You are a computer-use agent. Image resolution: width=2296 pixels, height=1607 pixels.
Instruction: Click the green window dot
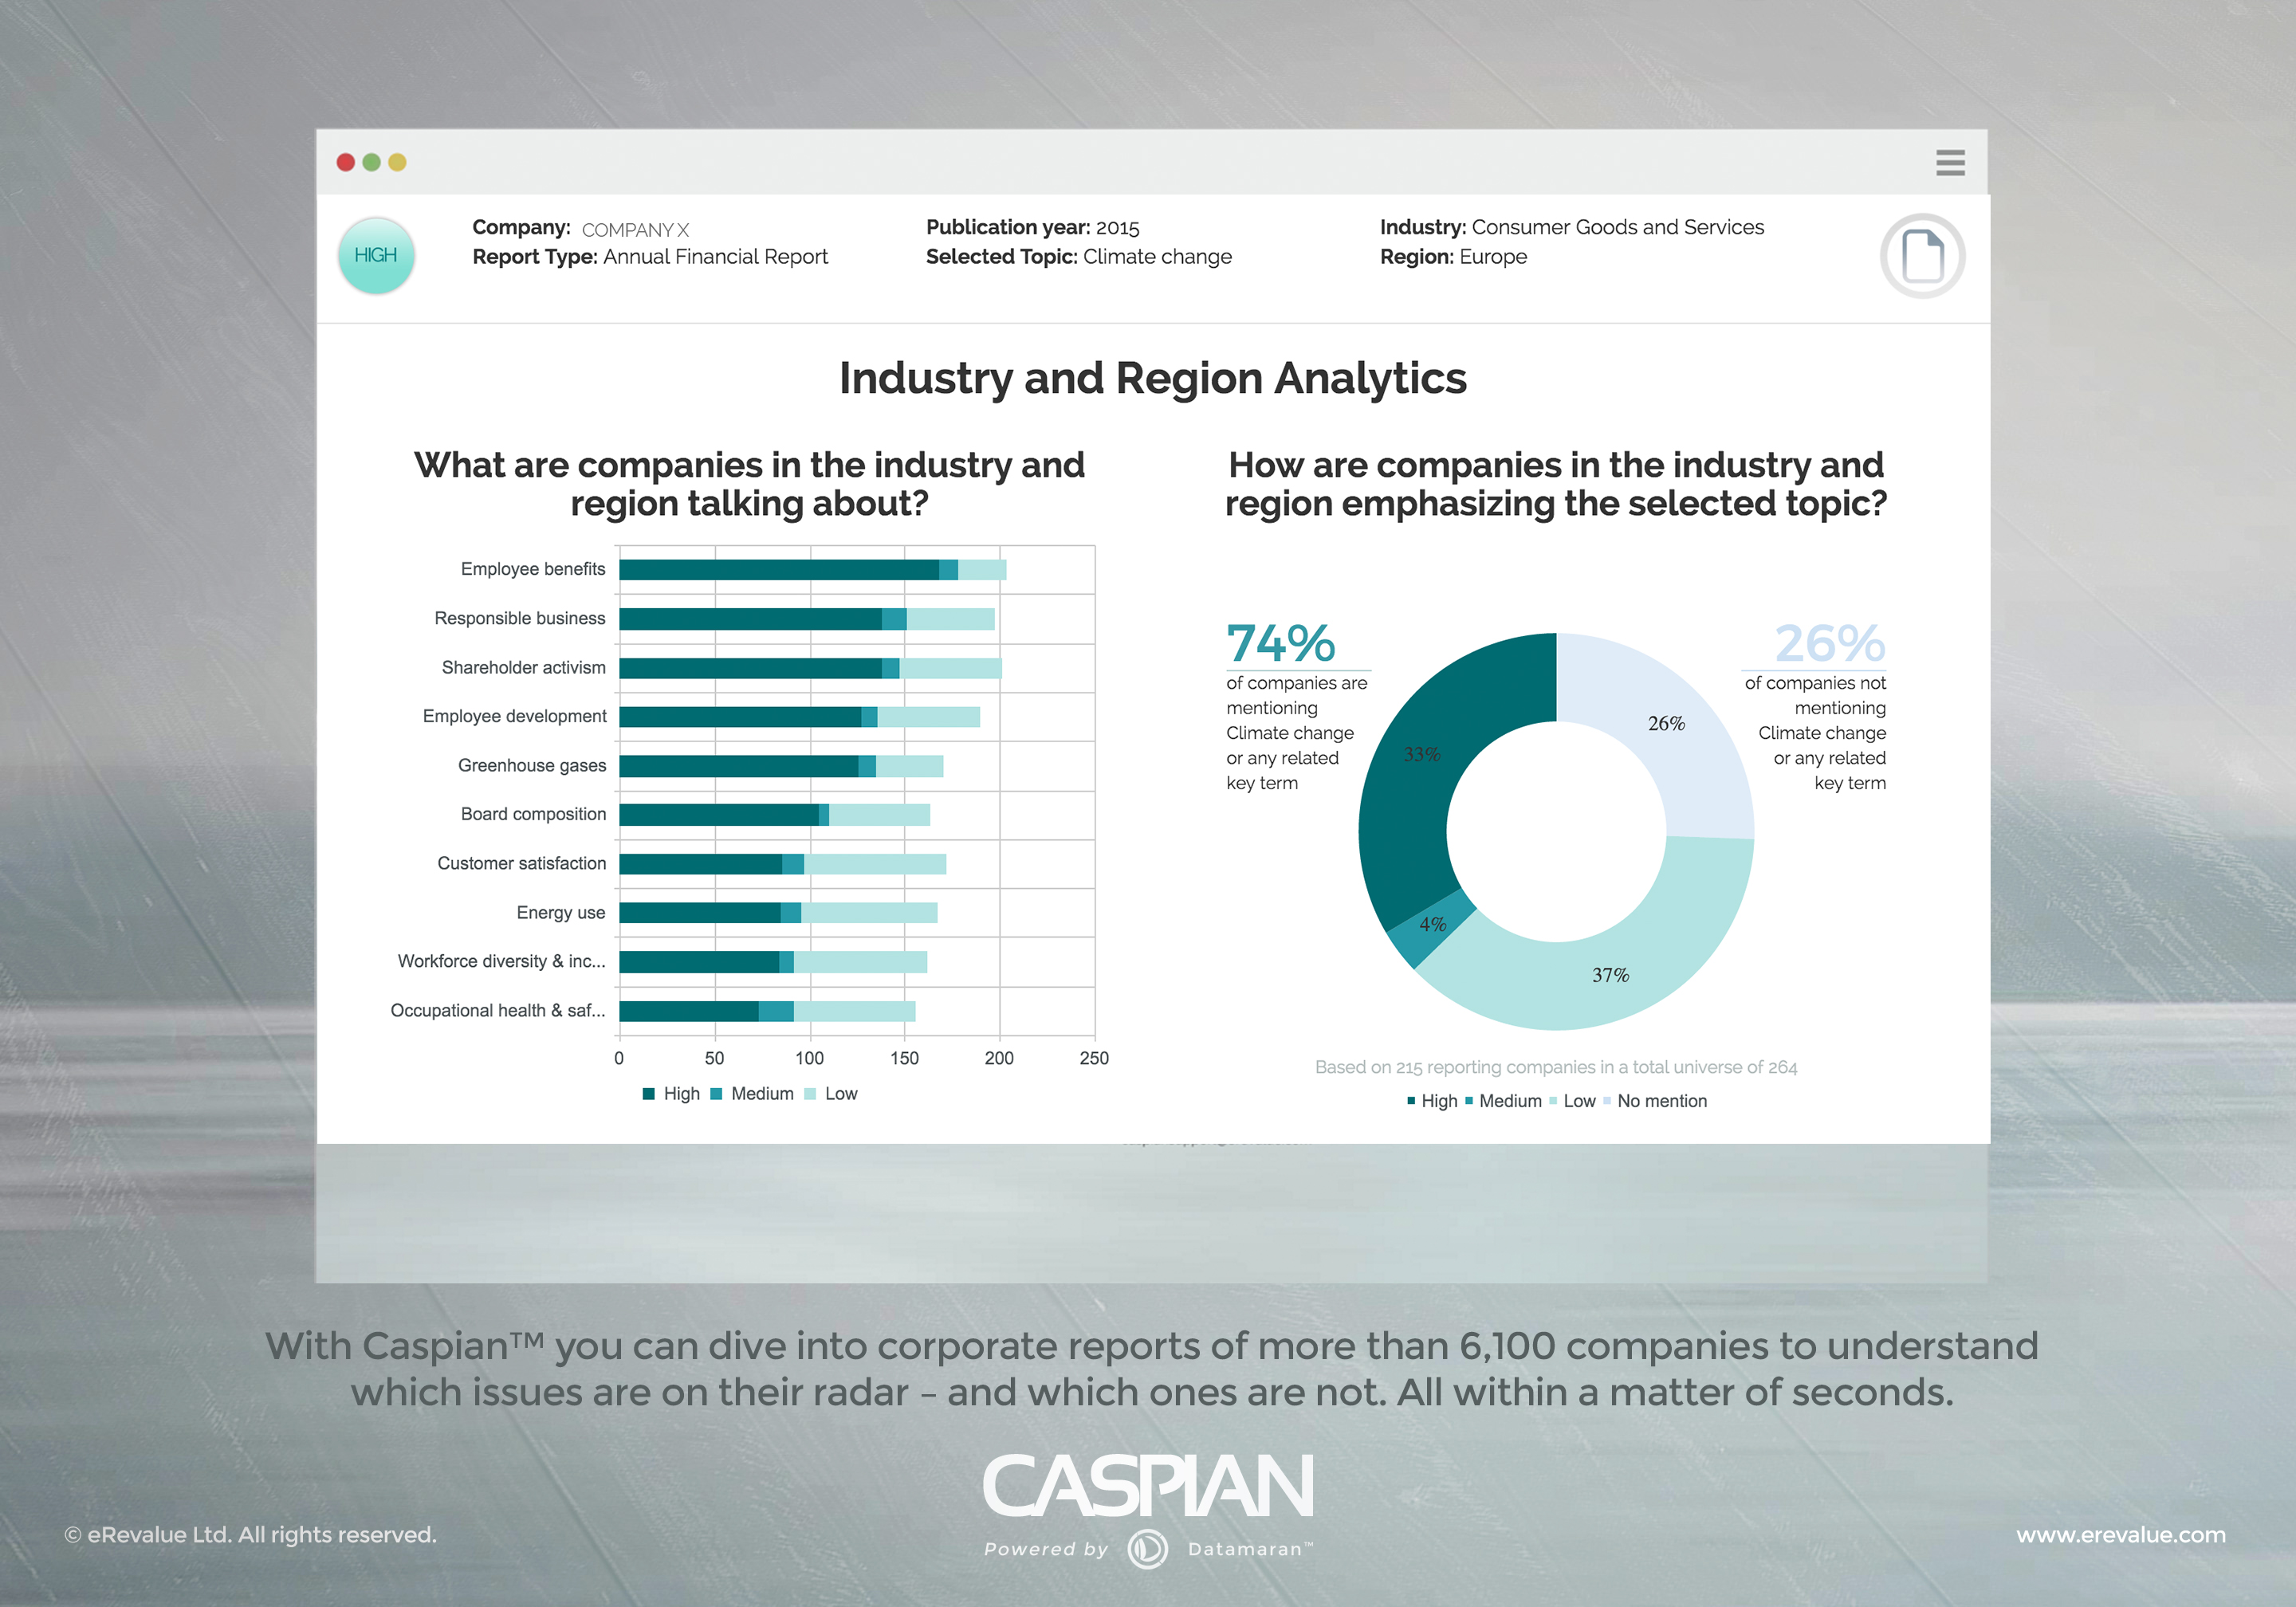point(371,162)
